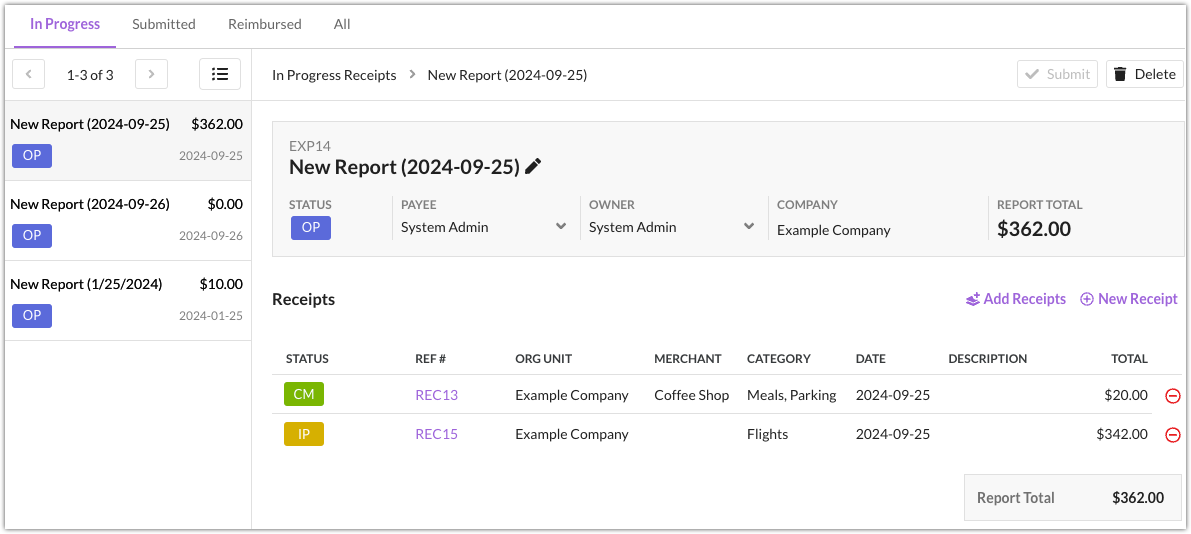Screen dimensions: 1191x534
Task: Click the CM status badge on REC13
Action: (x=304, y=395)
